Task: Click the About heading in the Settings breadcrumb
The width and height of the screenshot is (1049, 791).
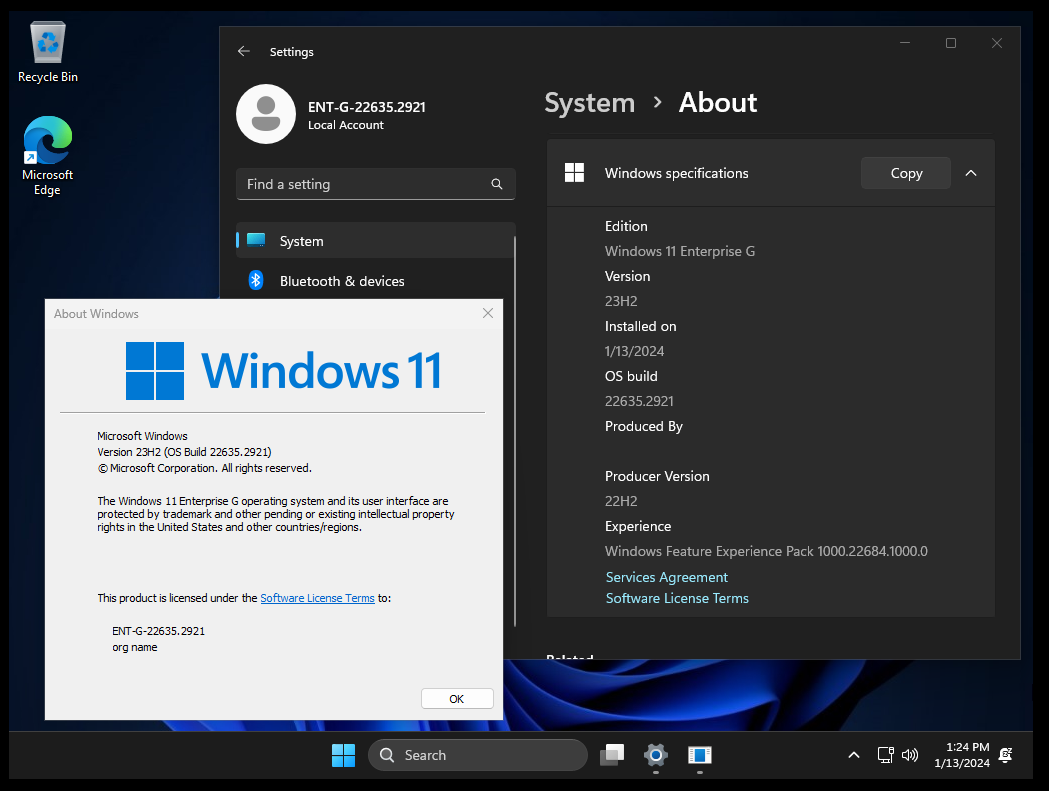Action: (718, 103)
